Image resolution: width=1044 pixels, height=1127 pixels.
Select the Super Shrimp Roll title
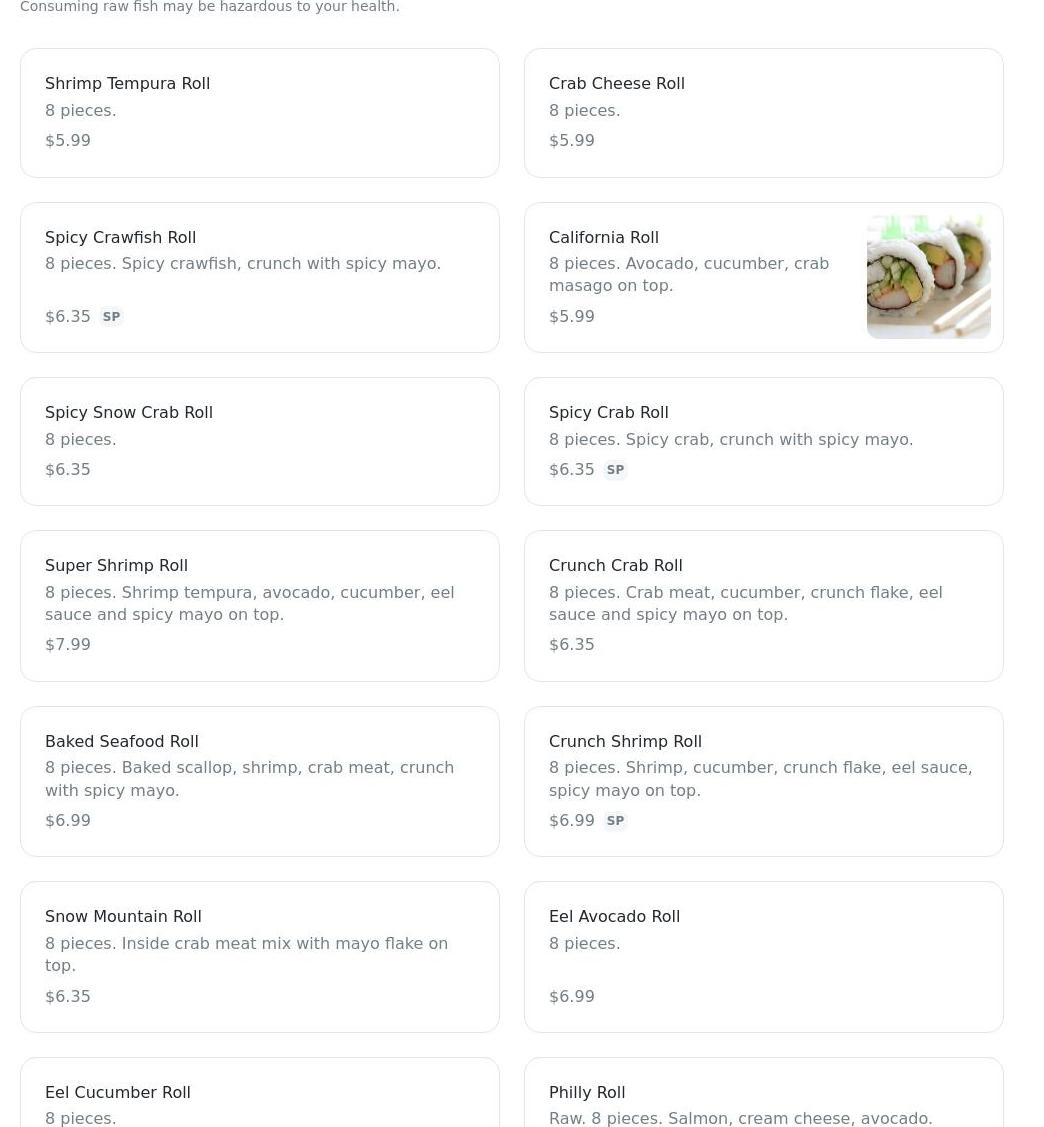point(116,566)
